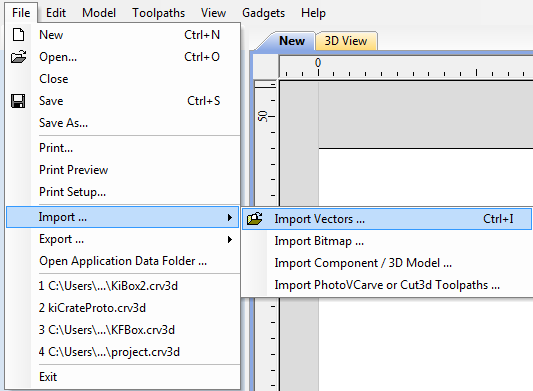Viewport: 533px width, 391px height.
Task: Select the highlighted Import ... entry
Action: pyautogui.click(x=123, y=217)
